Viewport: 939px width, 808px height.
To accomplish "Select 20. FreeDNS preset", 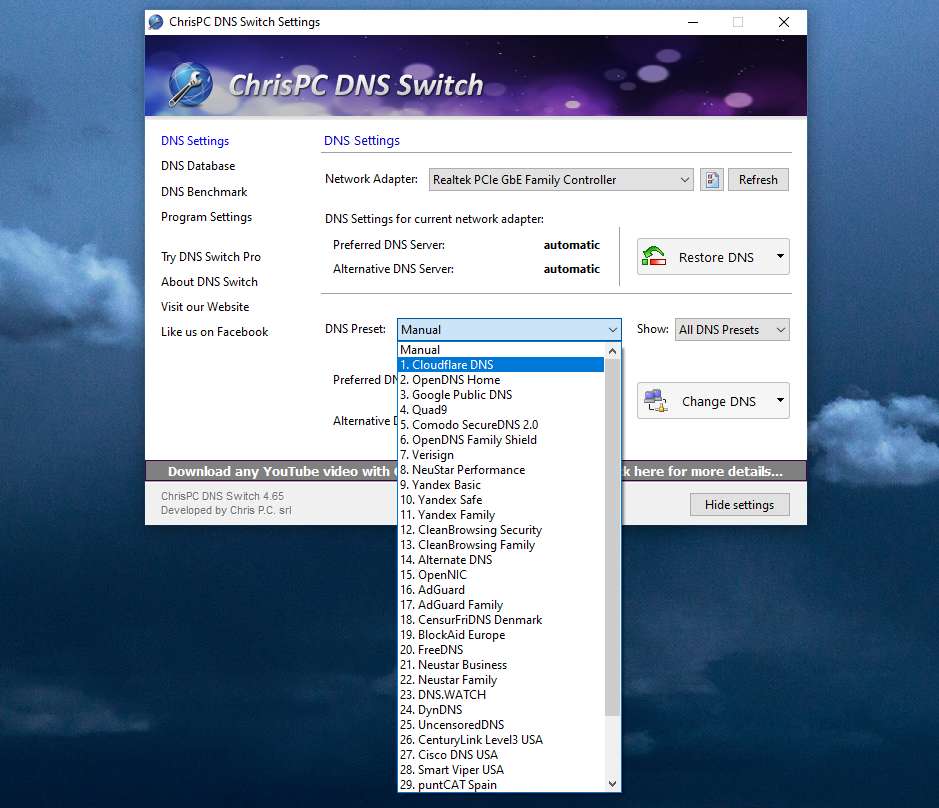I will [x=501, y=650].
